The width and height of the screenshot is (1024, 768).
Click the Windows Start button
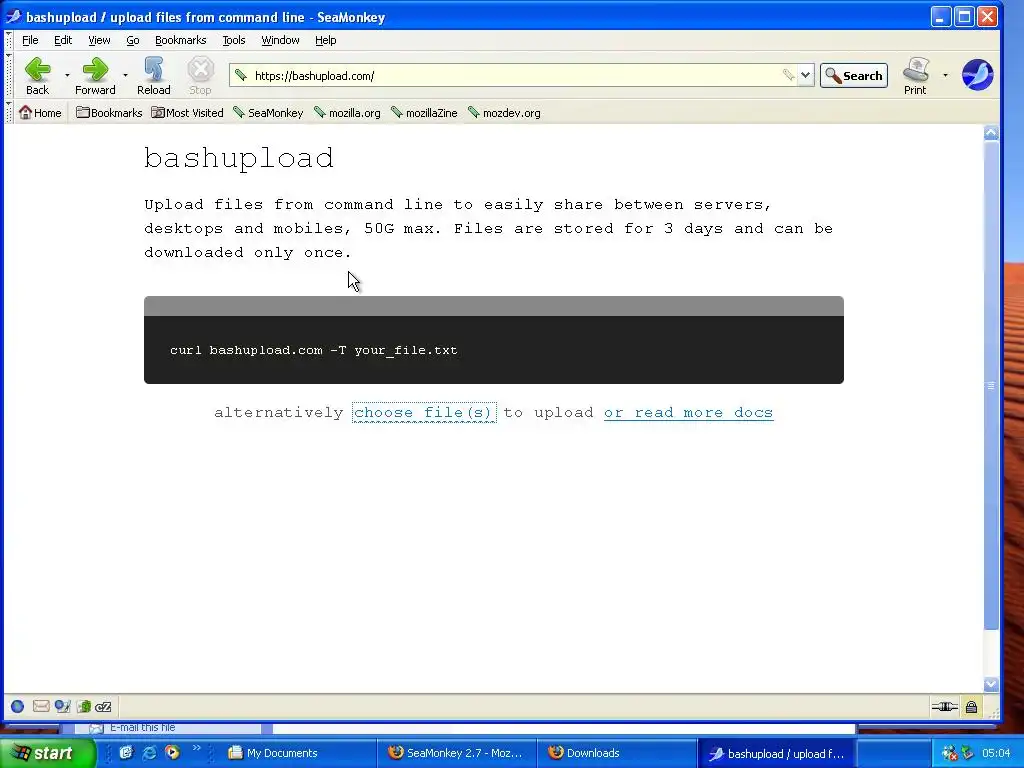47,753
